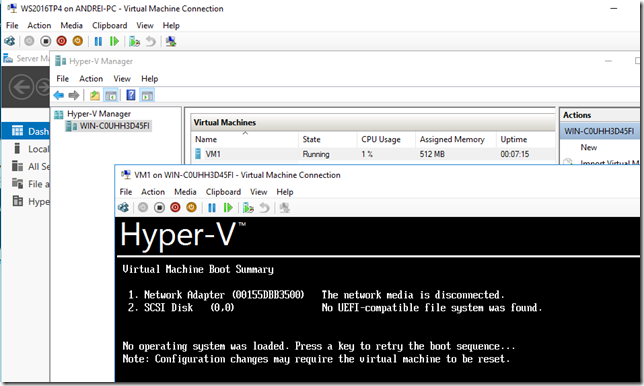Open File menu in VM1 connection window
The image size is (644, 386).
[126, 192]
